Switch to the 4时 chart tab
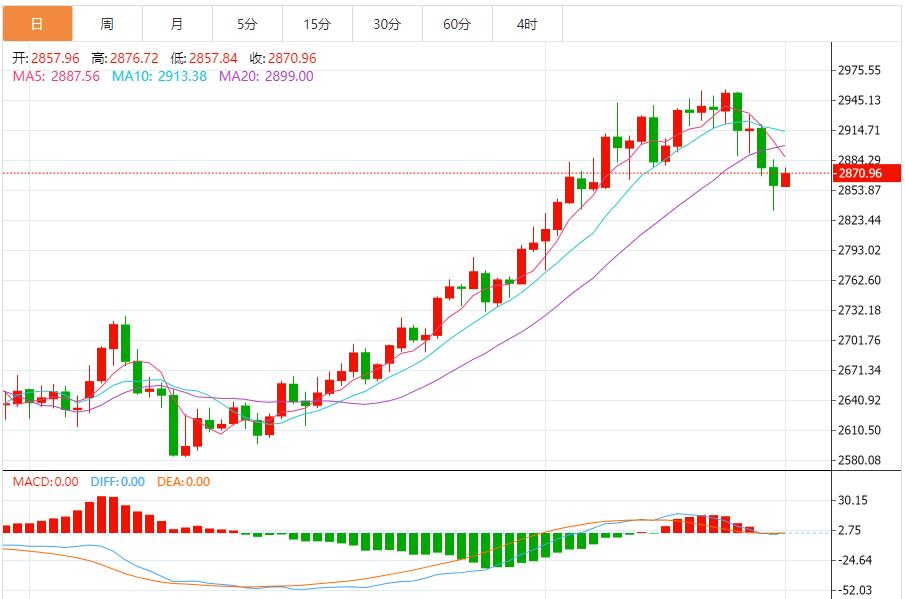 click(x=527, y=24)
